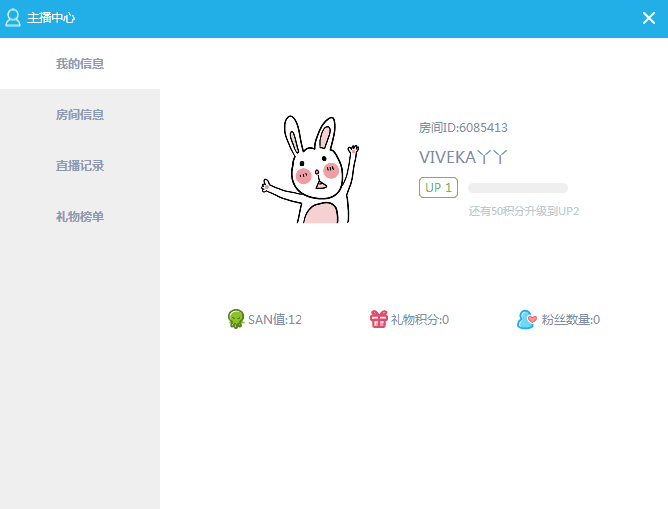Switch to the 直播记录 tab
The width and height of the screenshot is (668, 509).
[x=80, y=166]
